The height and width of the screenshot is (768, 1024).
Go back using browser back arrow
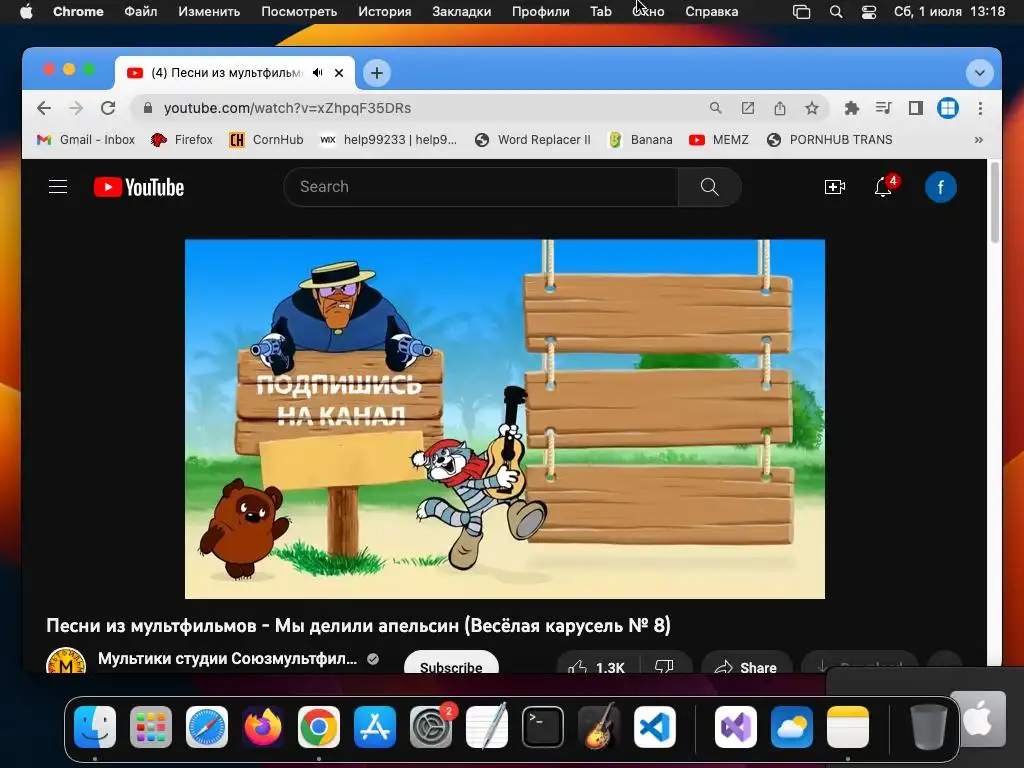(44, 108)
